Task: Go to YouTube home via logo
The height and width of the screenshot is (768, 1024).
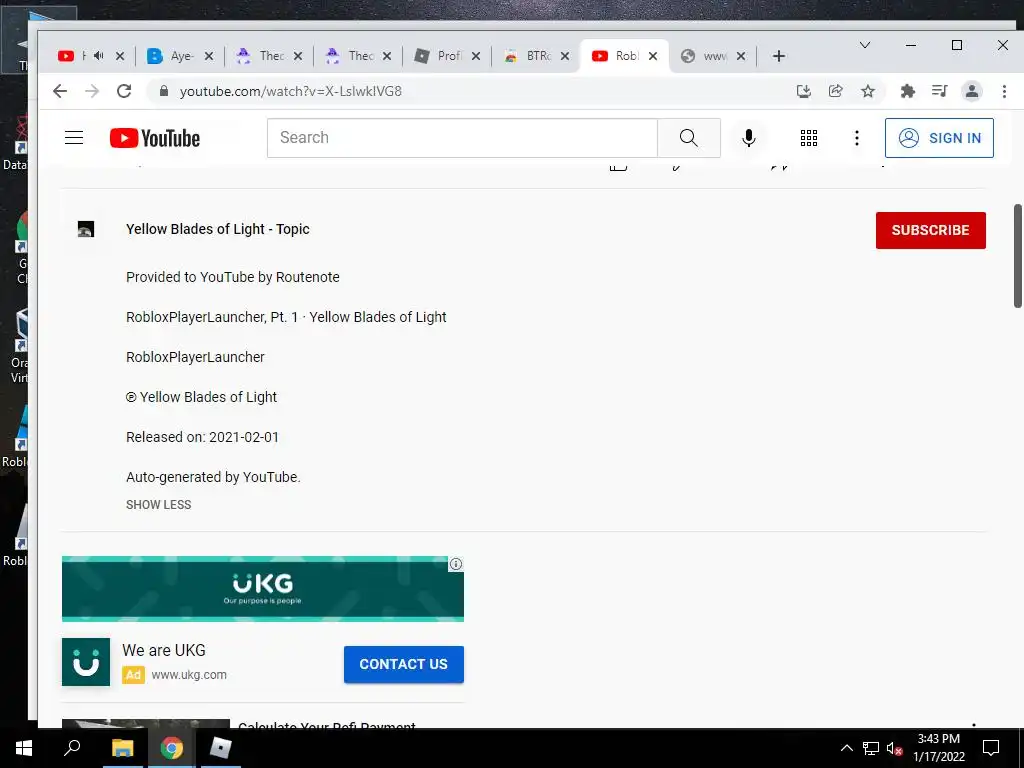Action: [155, 138]
